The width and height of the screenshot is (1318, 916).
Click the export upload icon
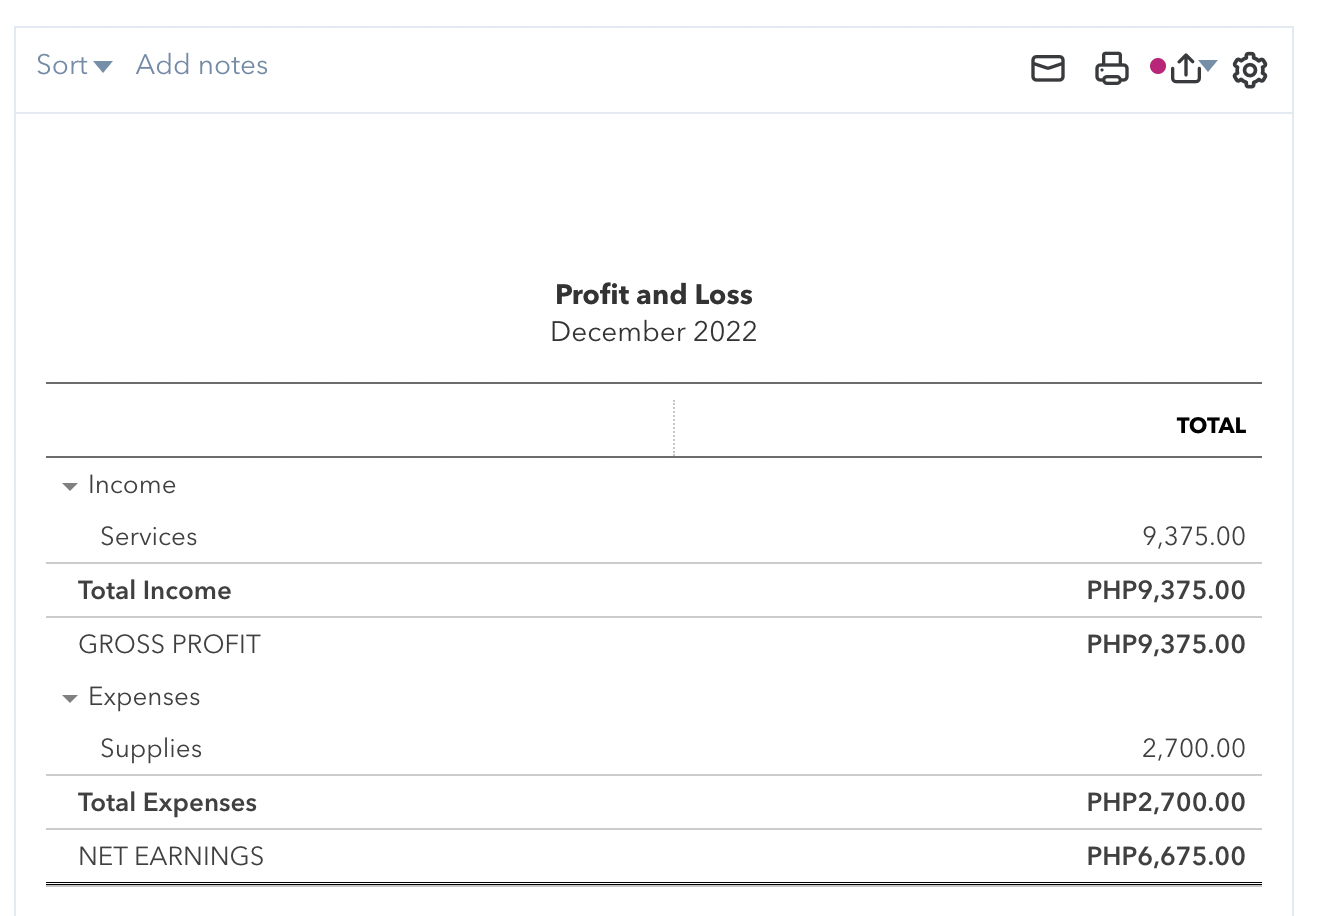(1185, 69)
